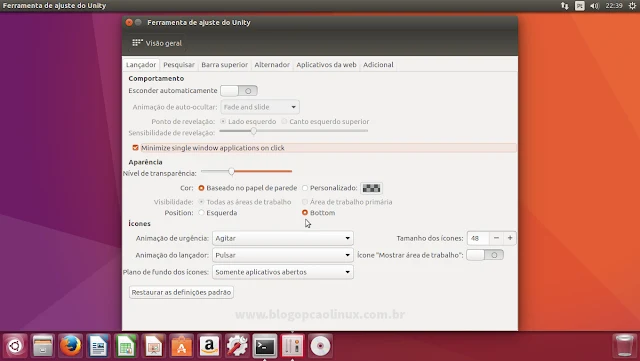
Task: Click the 22:39 clock indicator
Action: 614,6
